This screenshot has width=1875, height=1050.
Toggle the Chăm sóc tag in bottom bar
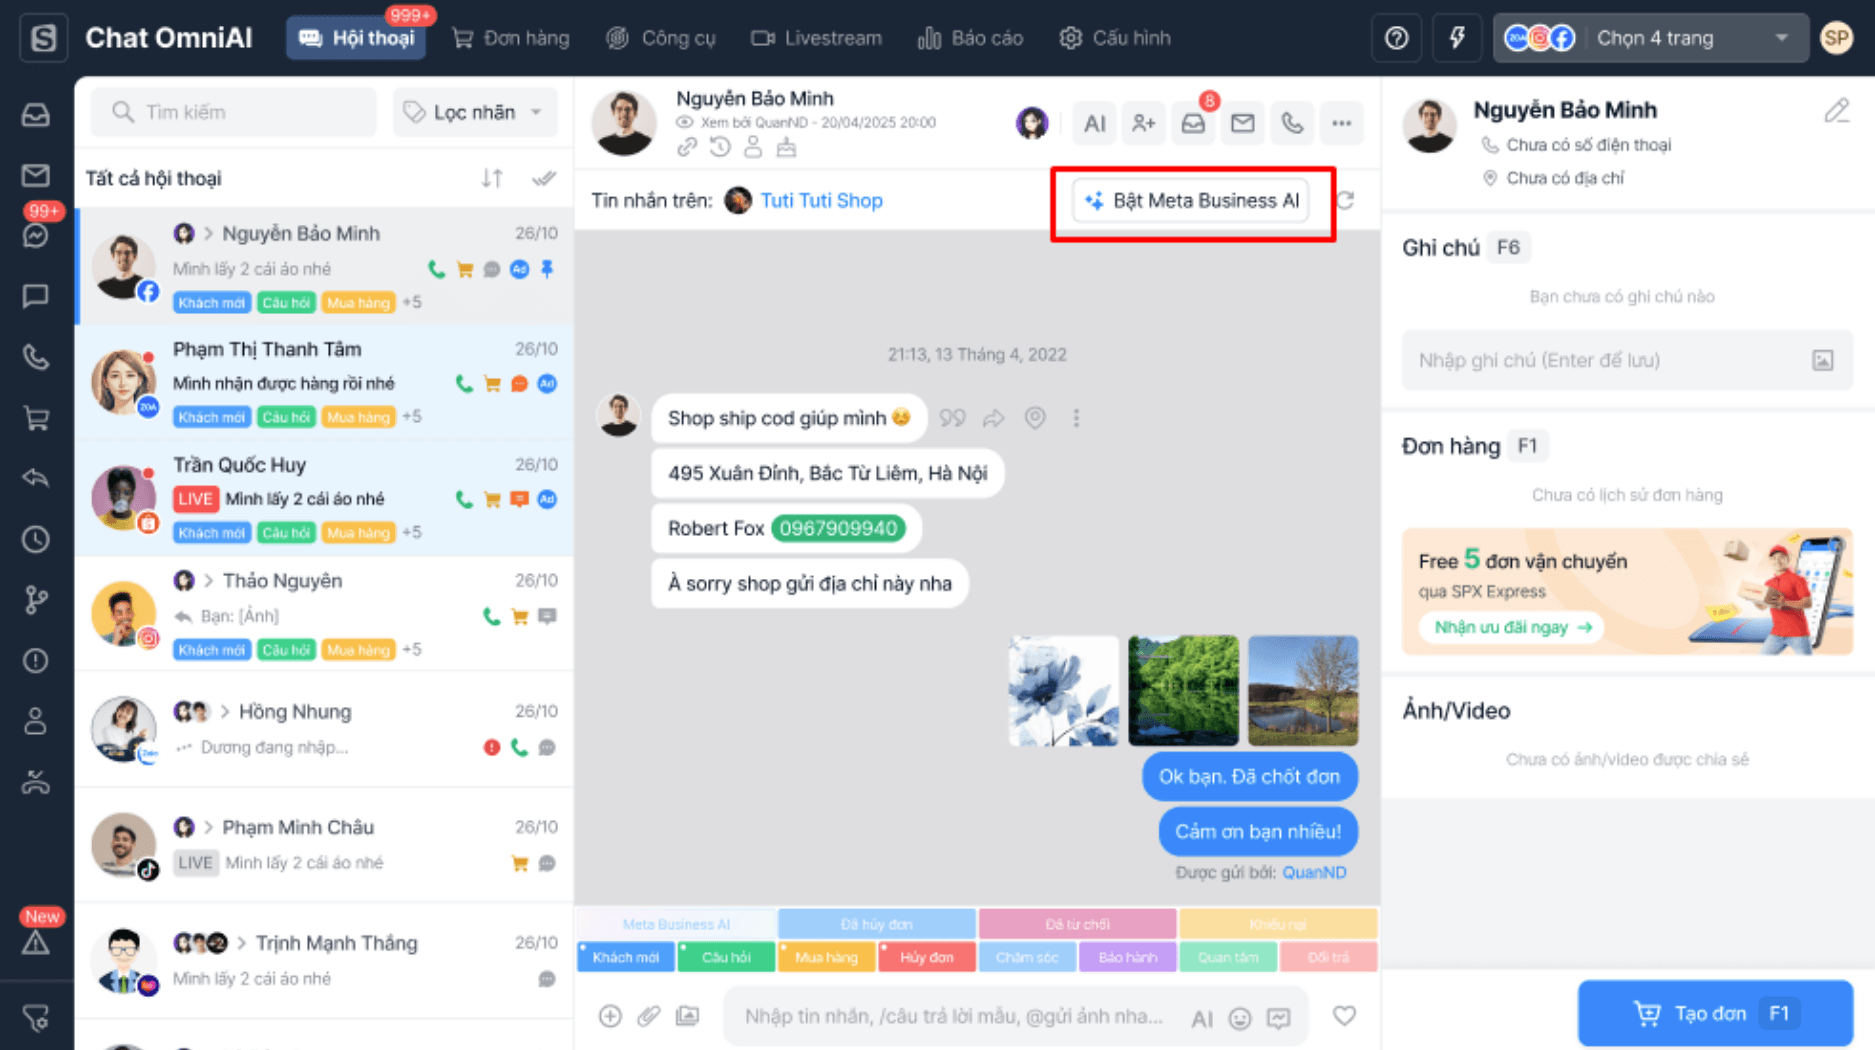1027,957
